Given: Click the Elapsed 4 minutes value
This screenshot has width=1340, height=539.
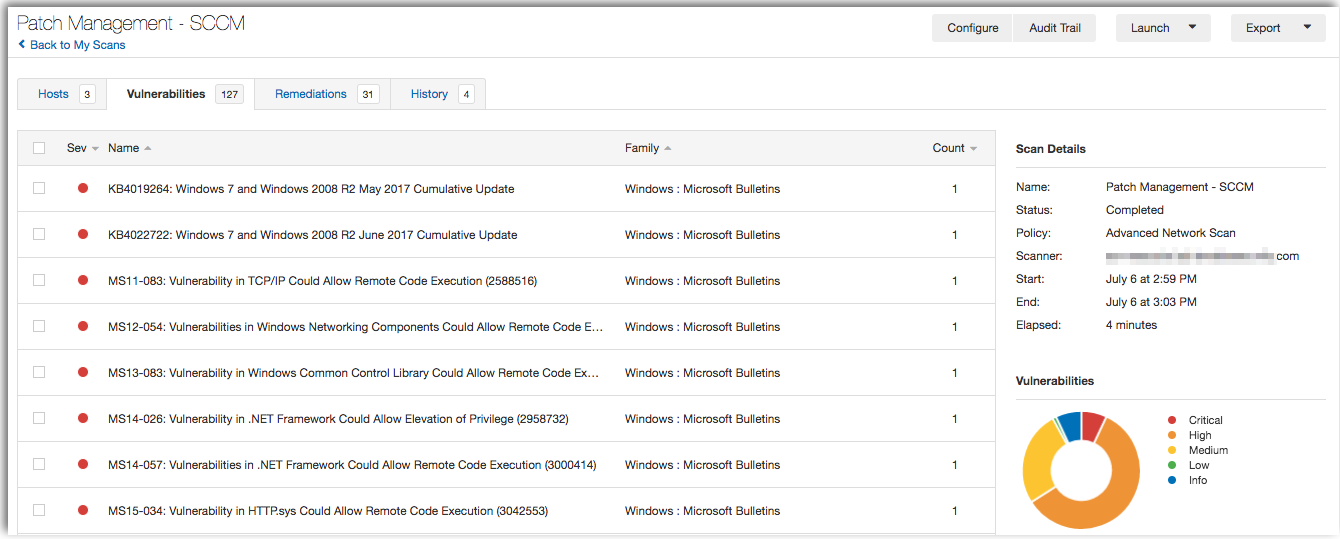Looking at the screenshot, I should tap(1131, 325).
